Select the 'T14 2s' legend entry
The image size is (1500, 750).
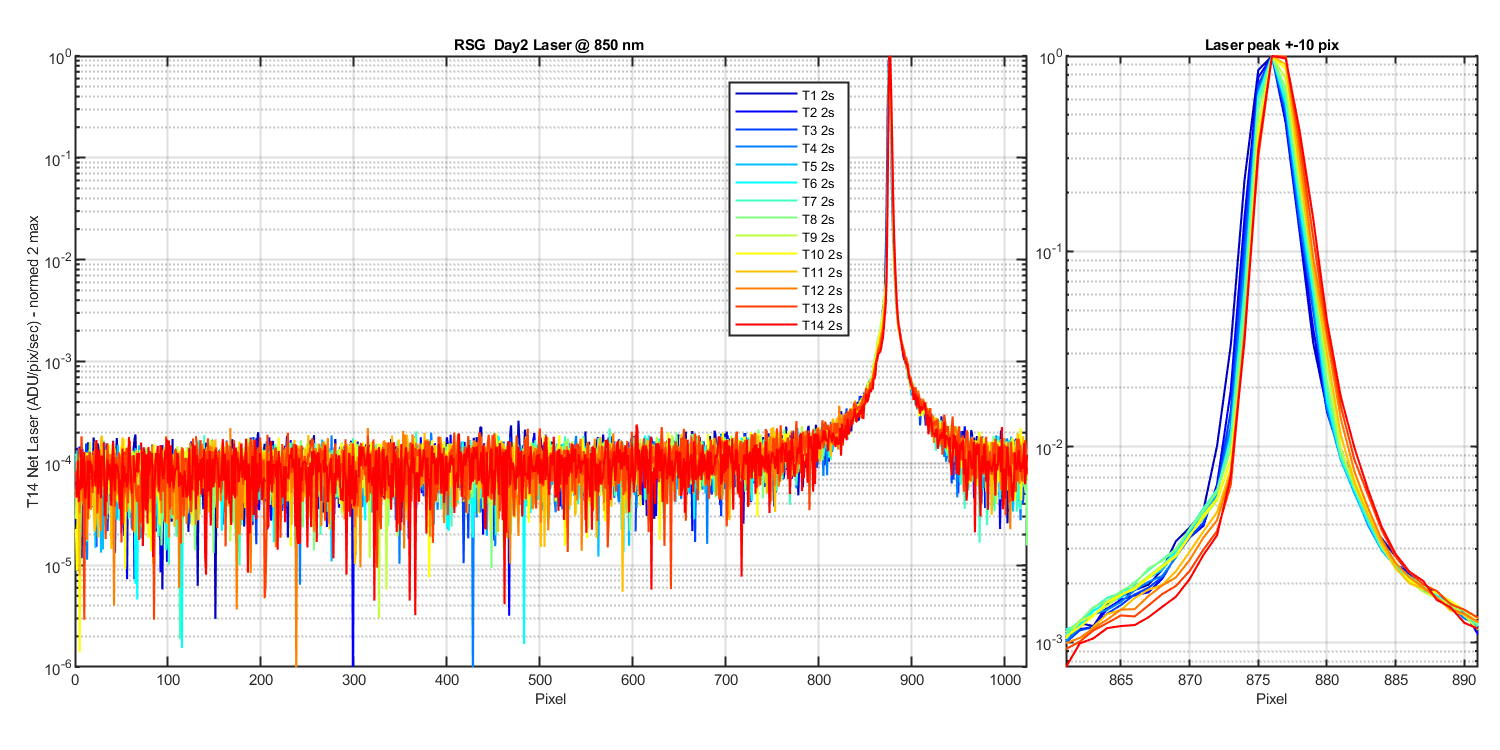click(824, 326)
